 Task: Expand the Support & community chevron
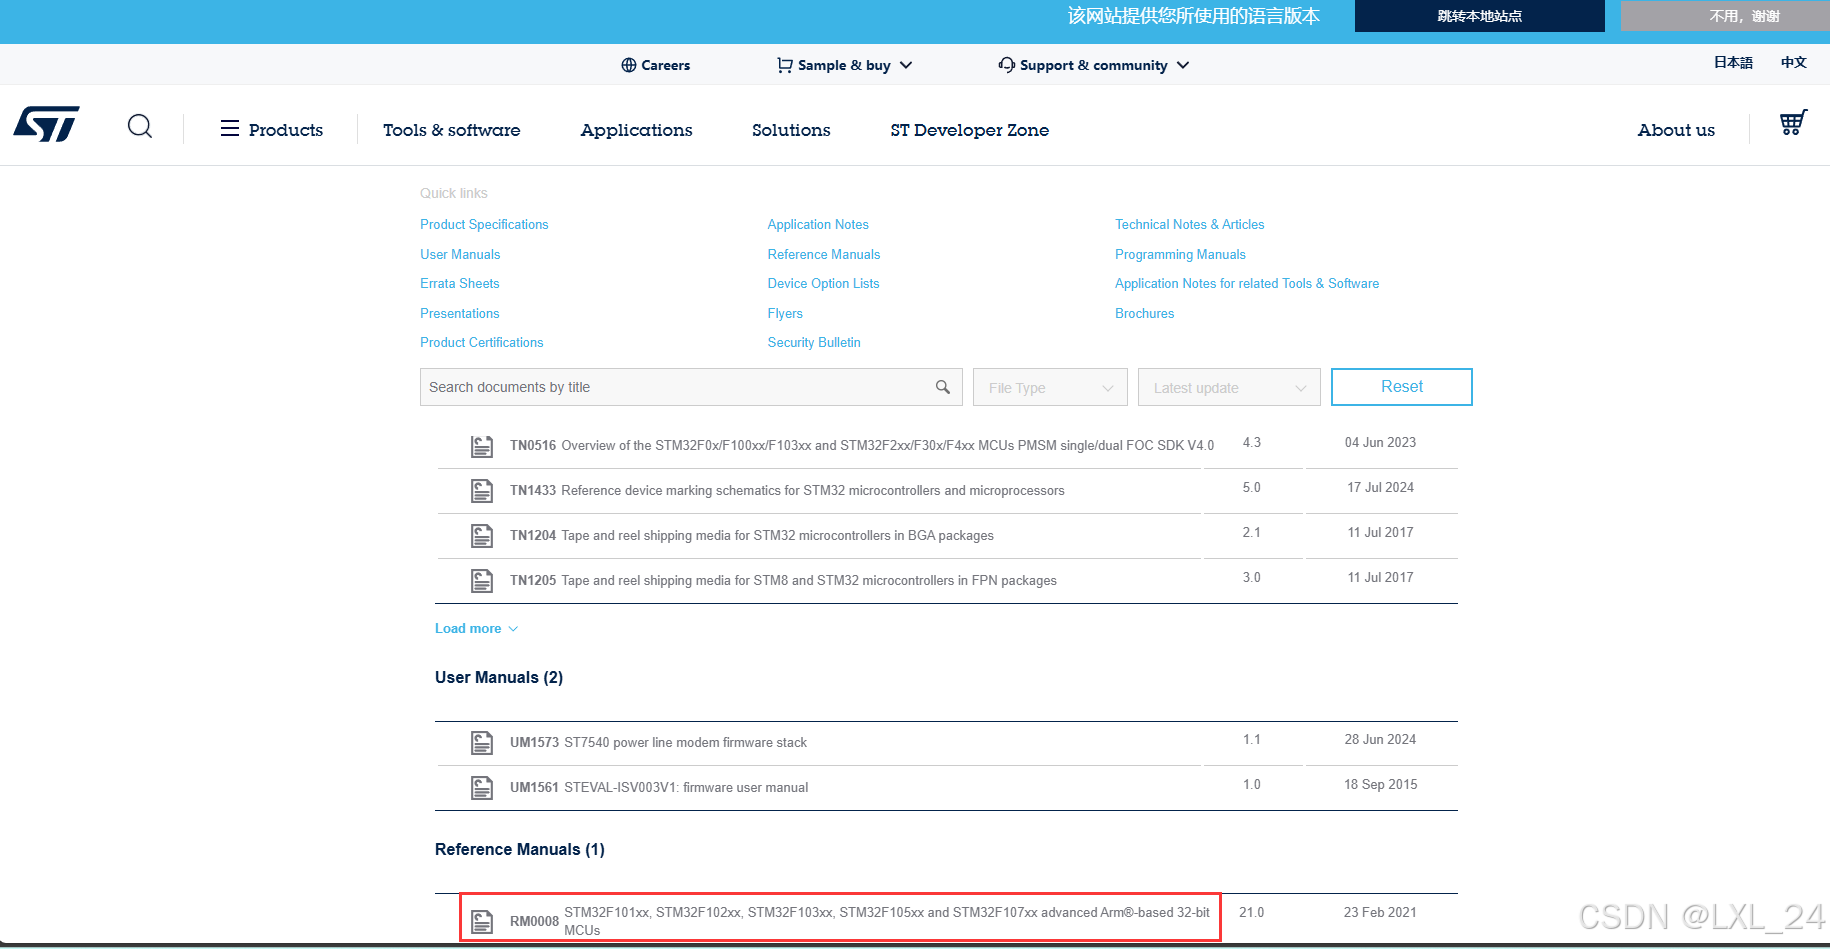click(1183, 65)
